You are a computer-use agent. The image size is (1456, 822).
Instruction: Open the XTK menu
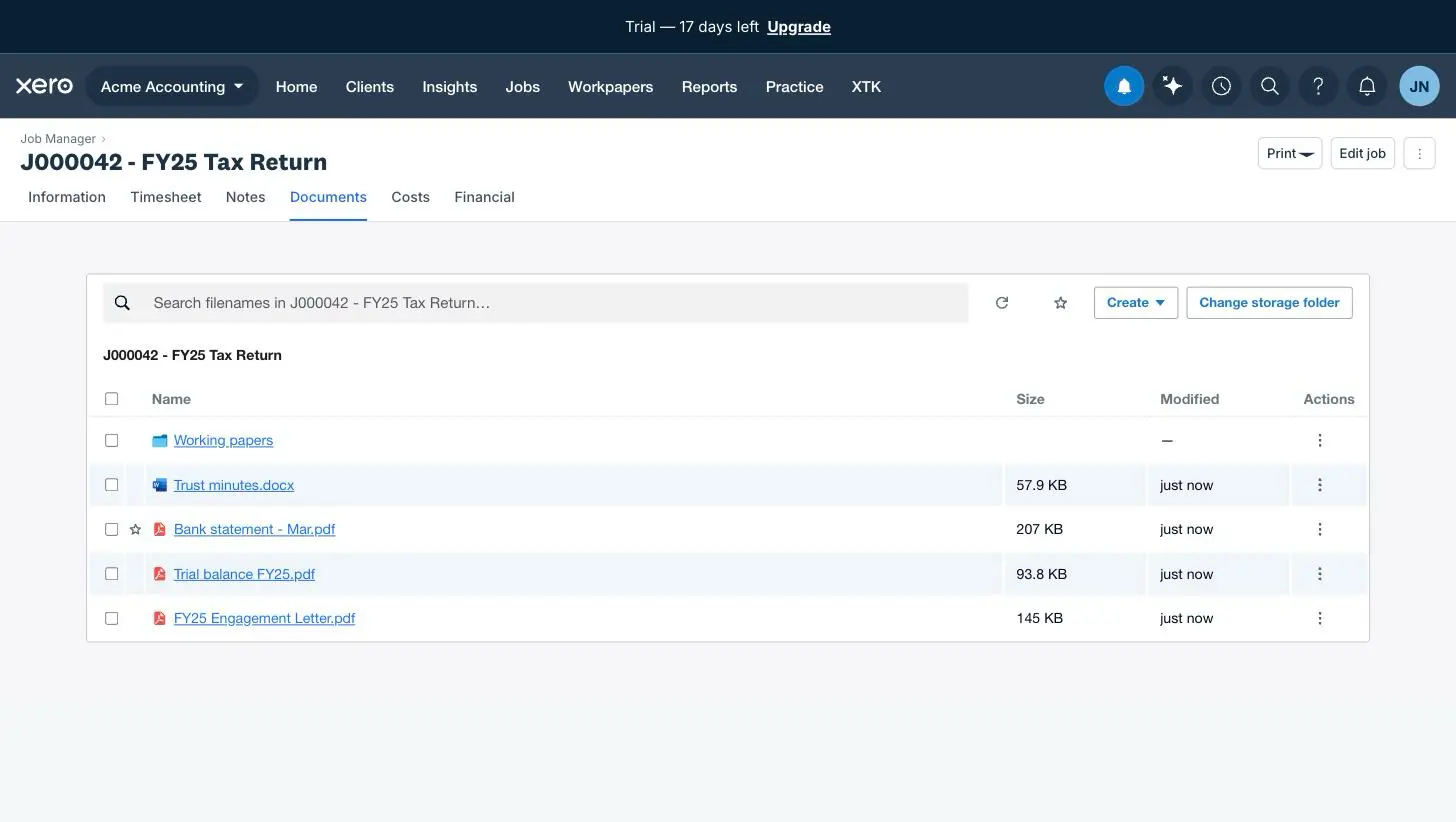coord(866,87)
